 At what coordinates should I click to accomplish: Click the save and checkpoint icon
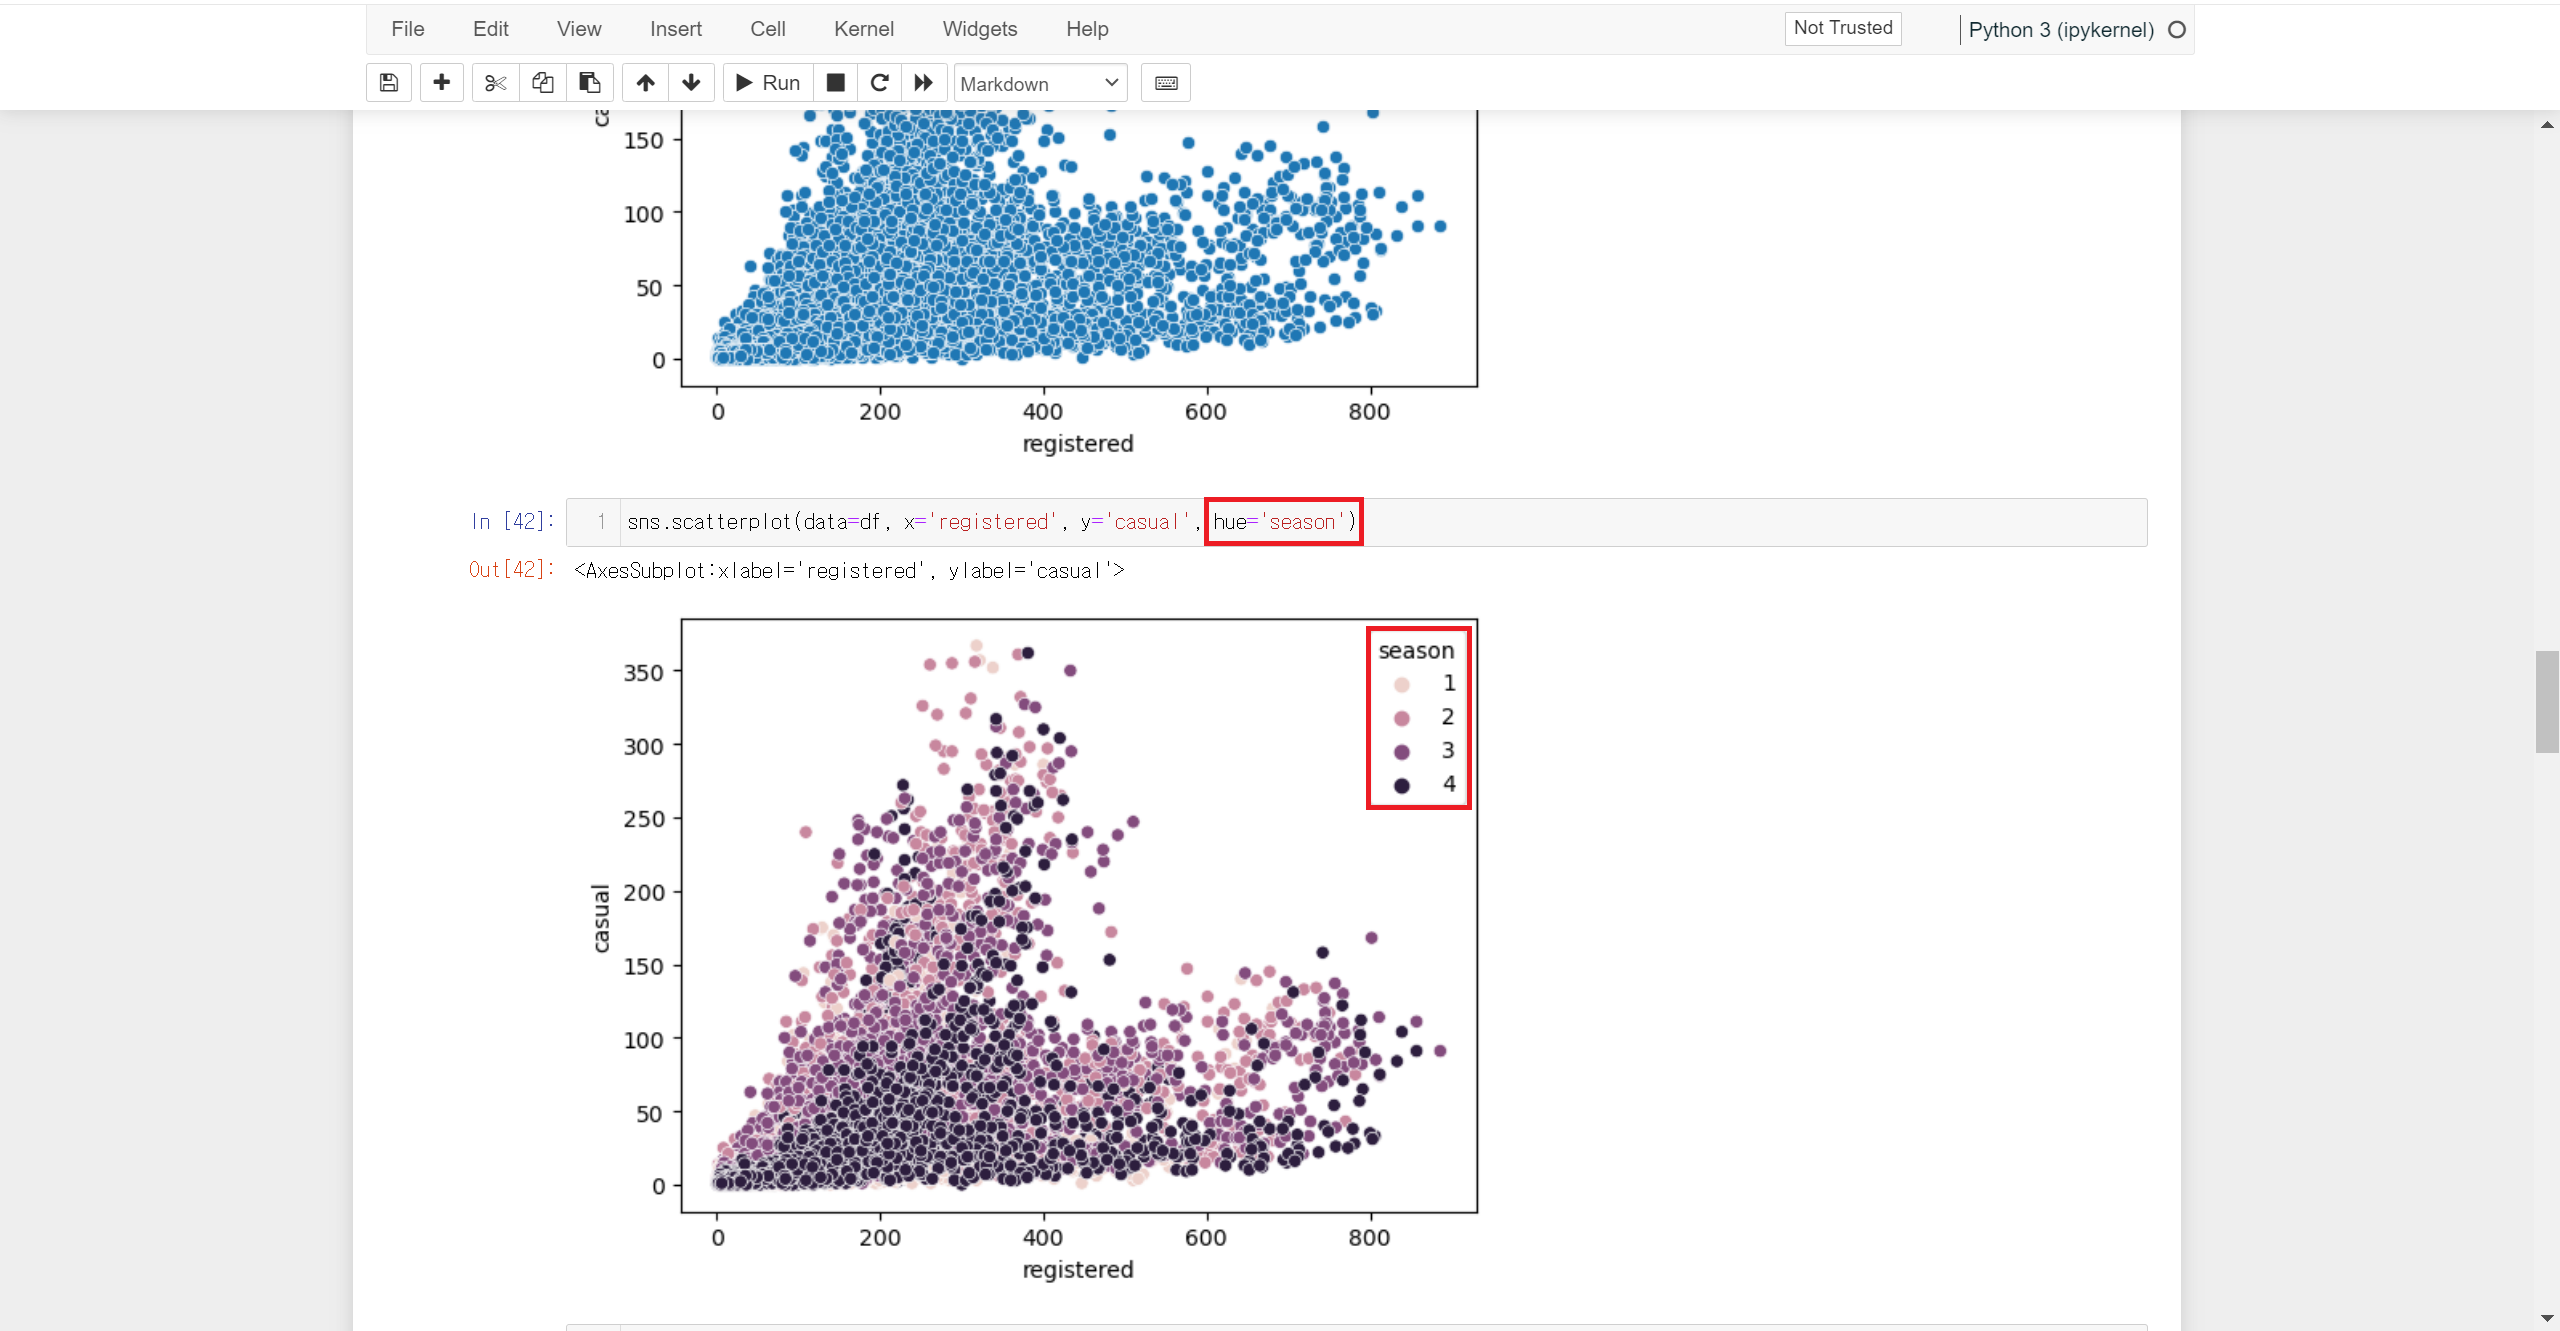point(389,83)
